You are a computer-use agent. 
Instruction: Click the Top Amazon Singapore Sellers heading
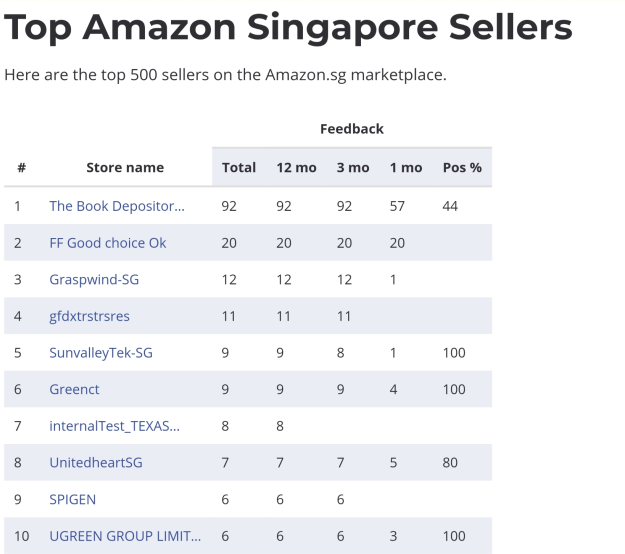(x=288, y=27)
